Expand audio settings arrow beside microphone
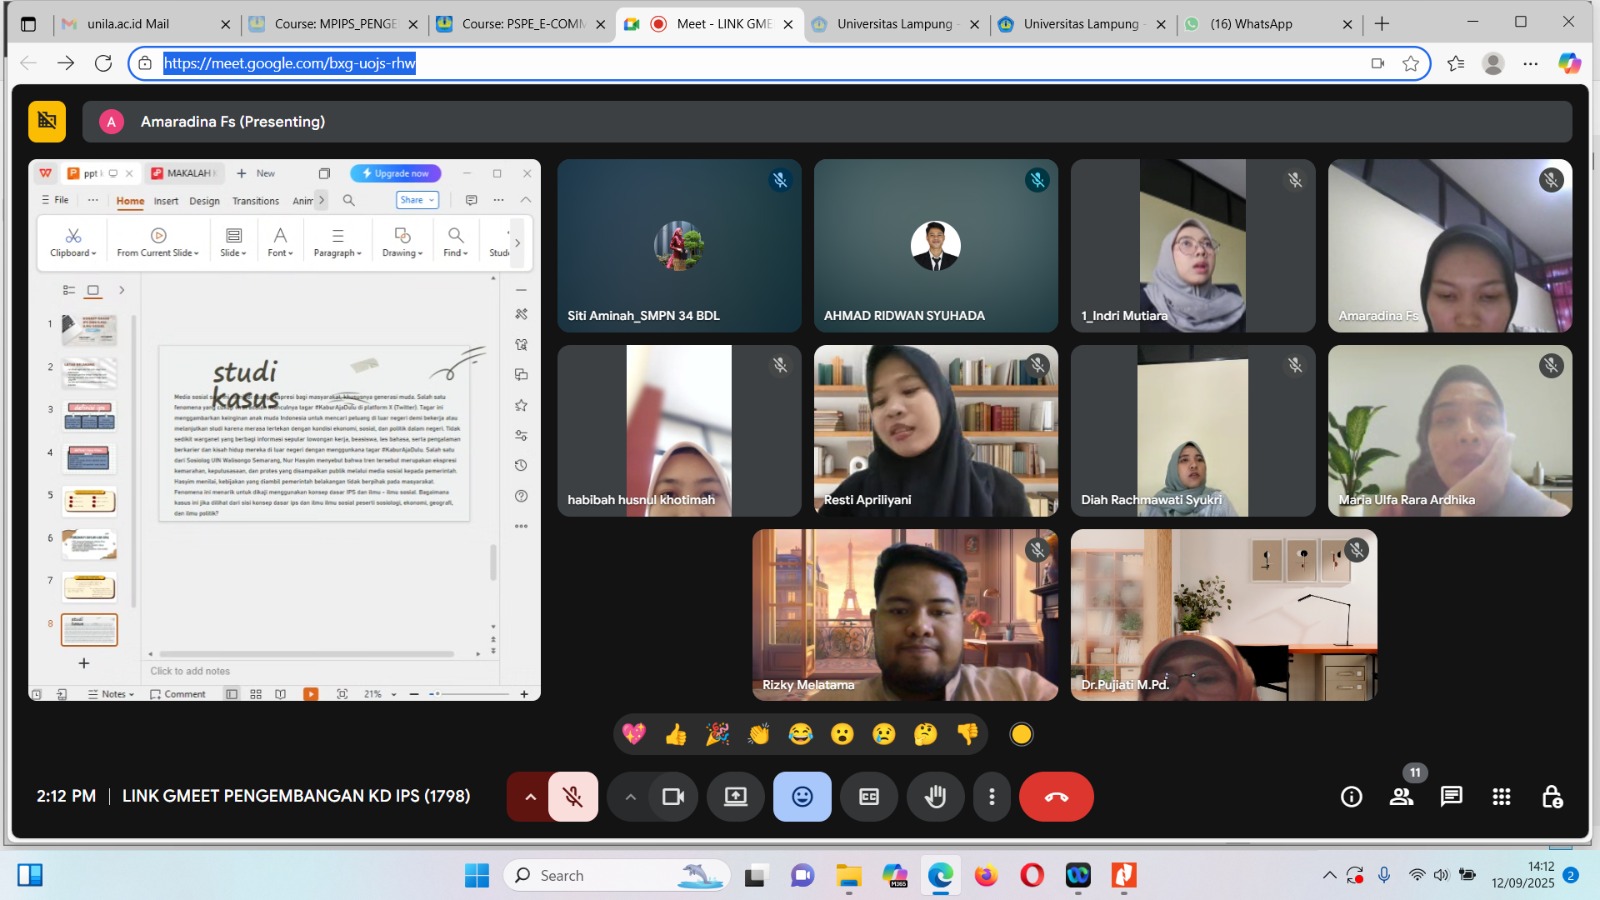This screenshot has height=900, width=1600. pos(530,797)
